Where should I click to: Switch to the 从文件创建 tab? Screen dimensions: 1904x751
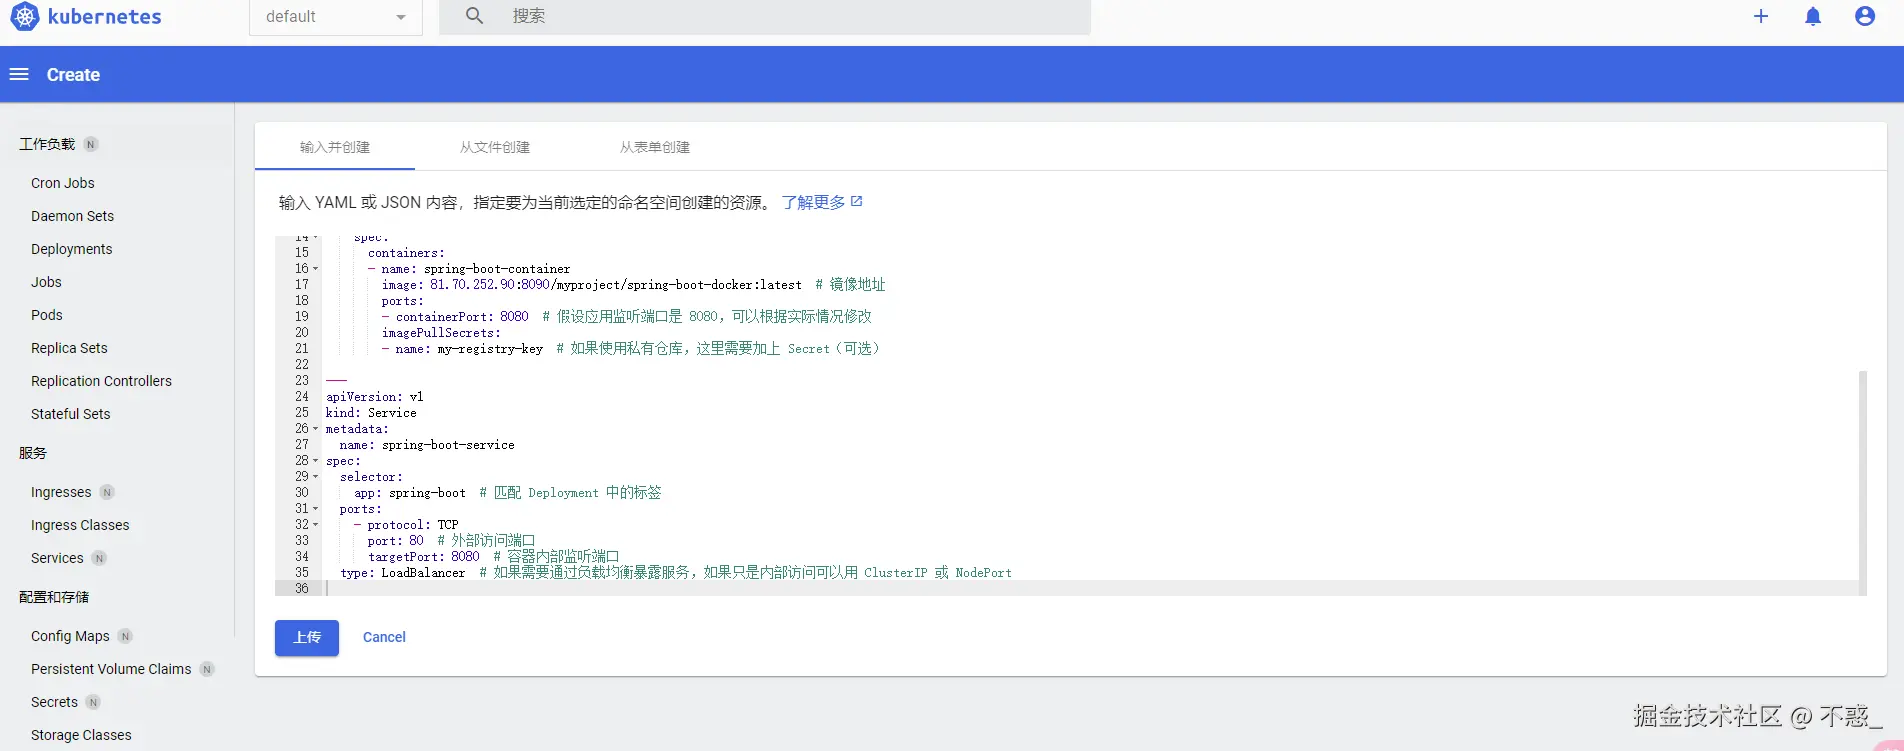[x=495, y=147]
